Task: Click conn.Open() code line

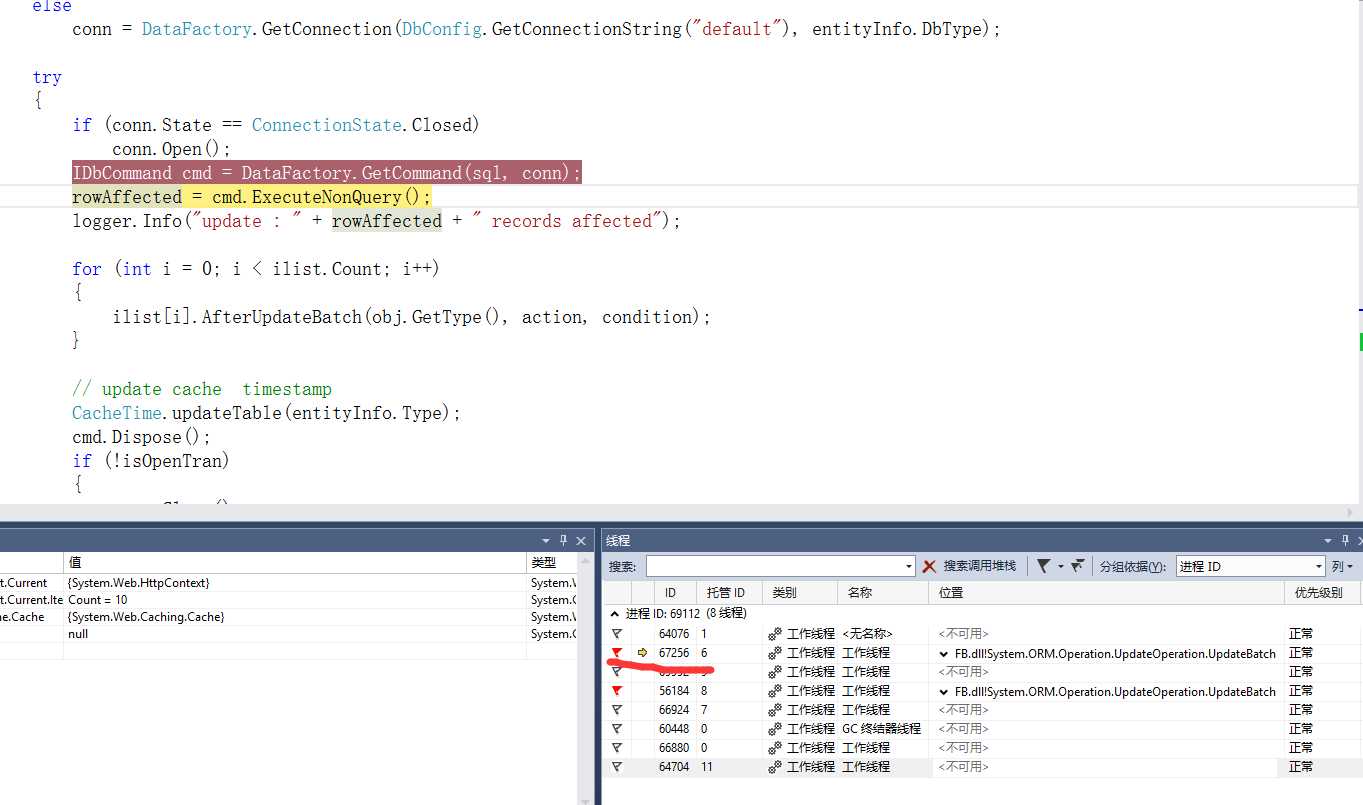Action: pos(171,149)
